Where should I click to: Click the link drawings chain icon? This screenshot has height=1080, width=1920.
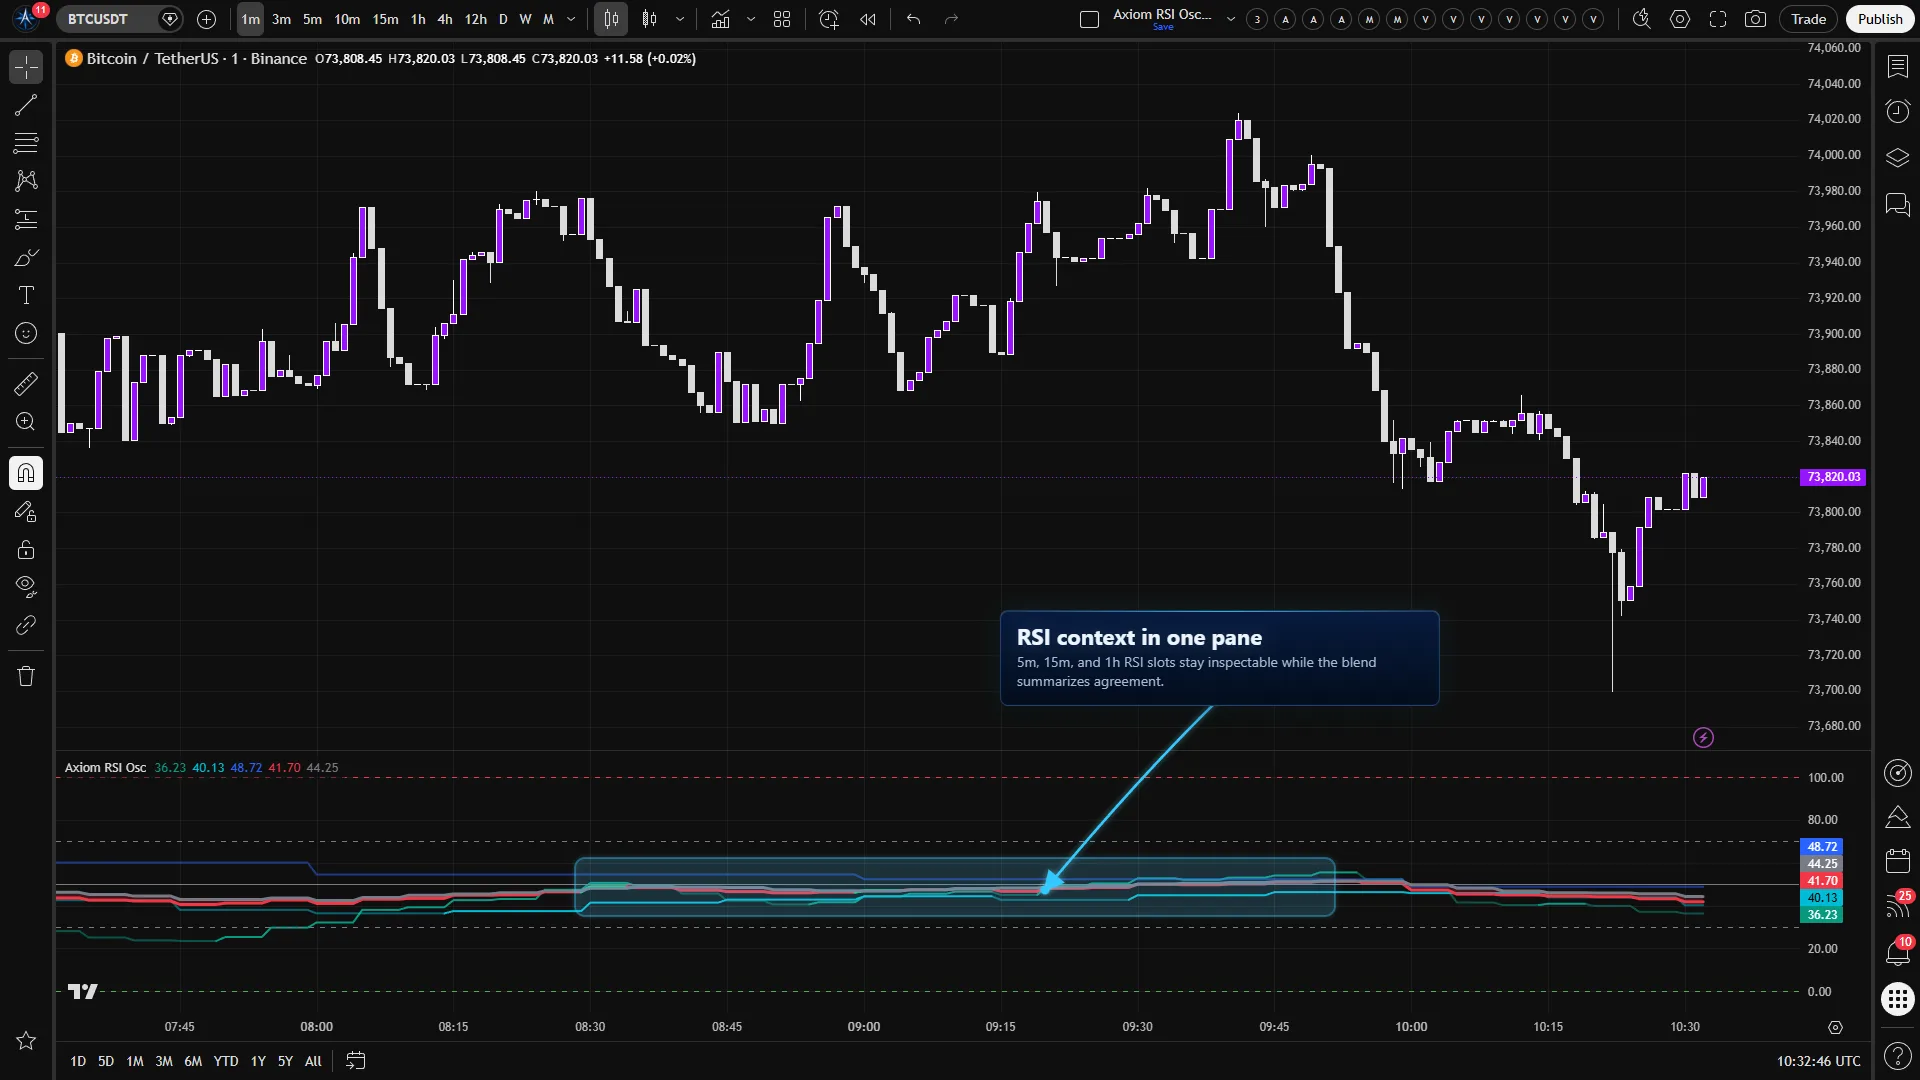26,625
